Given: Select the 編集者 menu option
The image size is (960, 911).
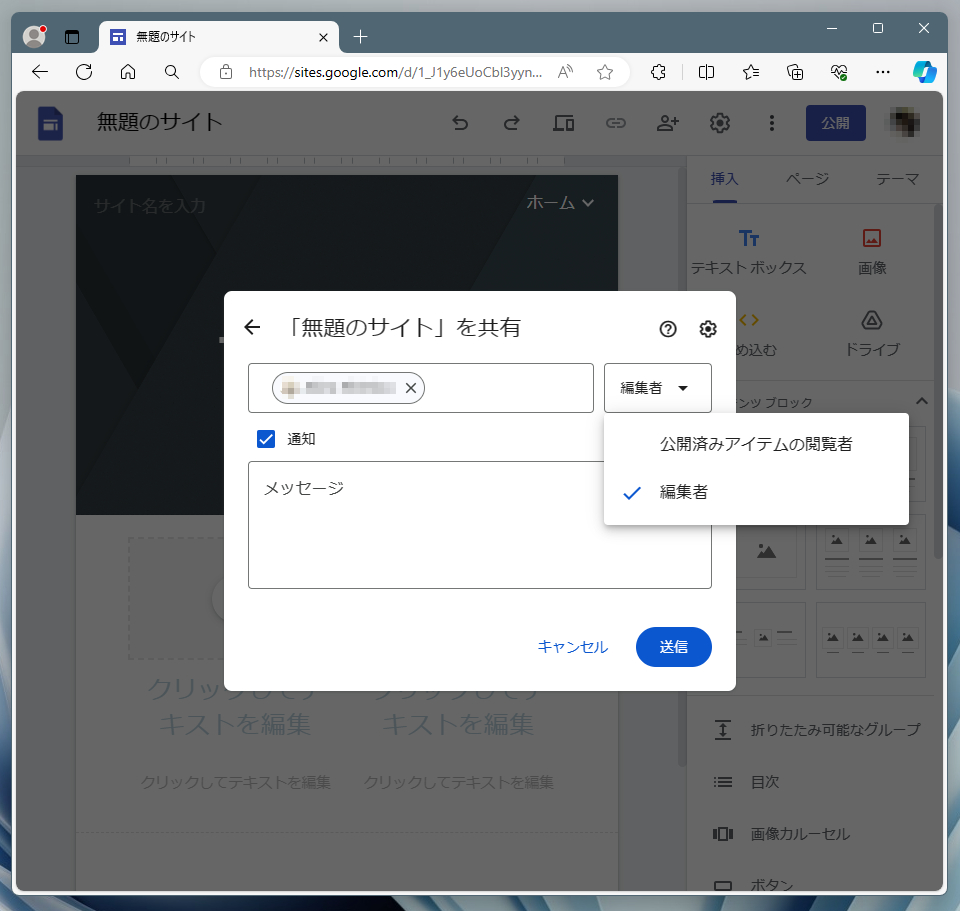Looking at the screenshot, I should click(x=756, y=492).
